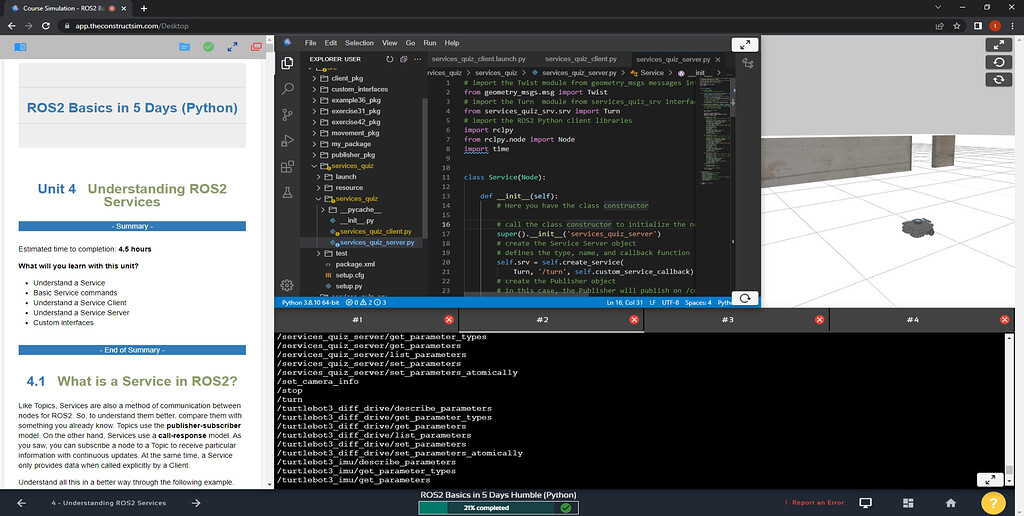Open the Search view in activity bar
The height and width of the screenshot is (516, 1024).
[x=287, y=88]
